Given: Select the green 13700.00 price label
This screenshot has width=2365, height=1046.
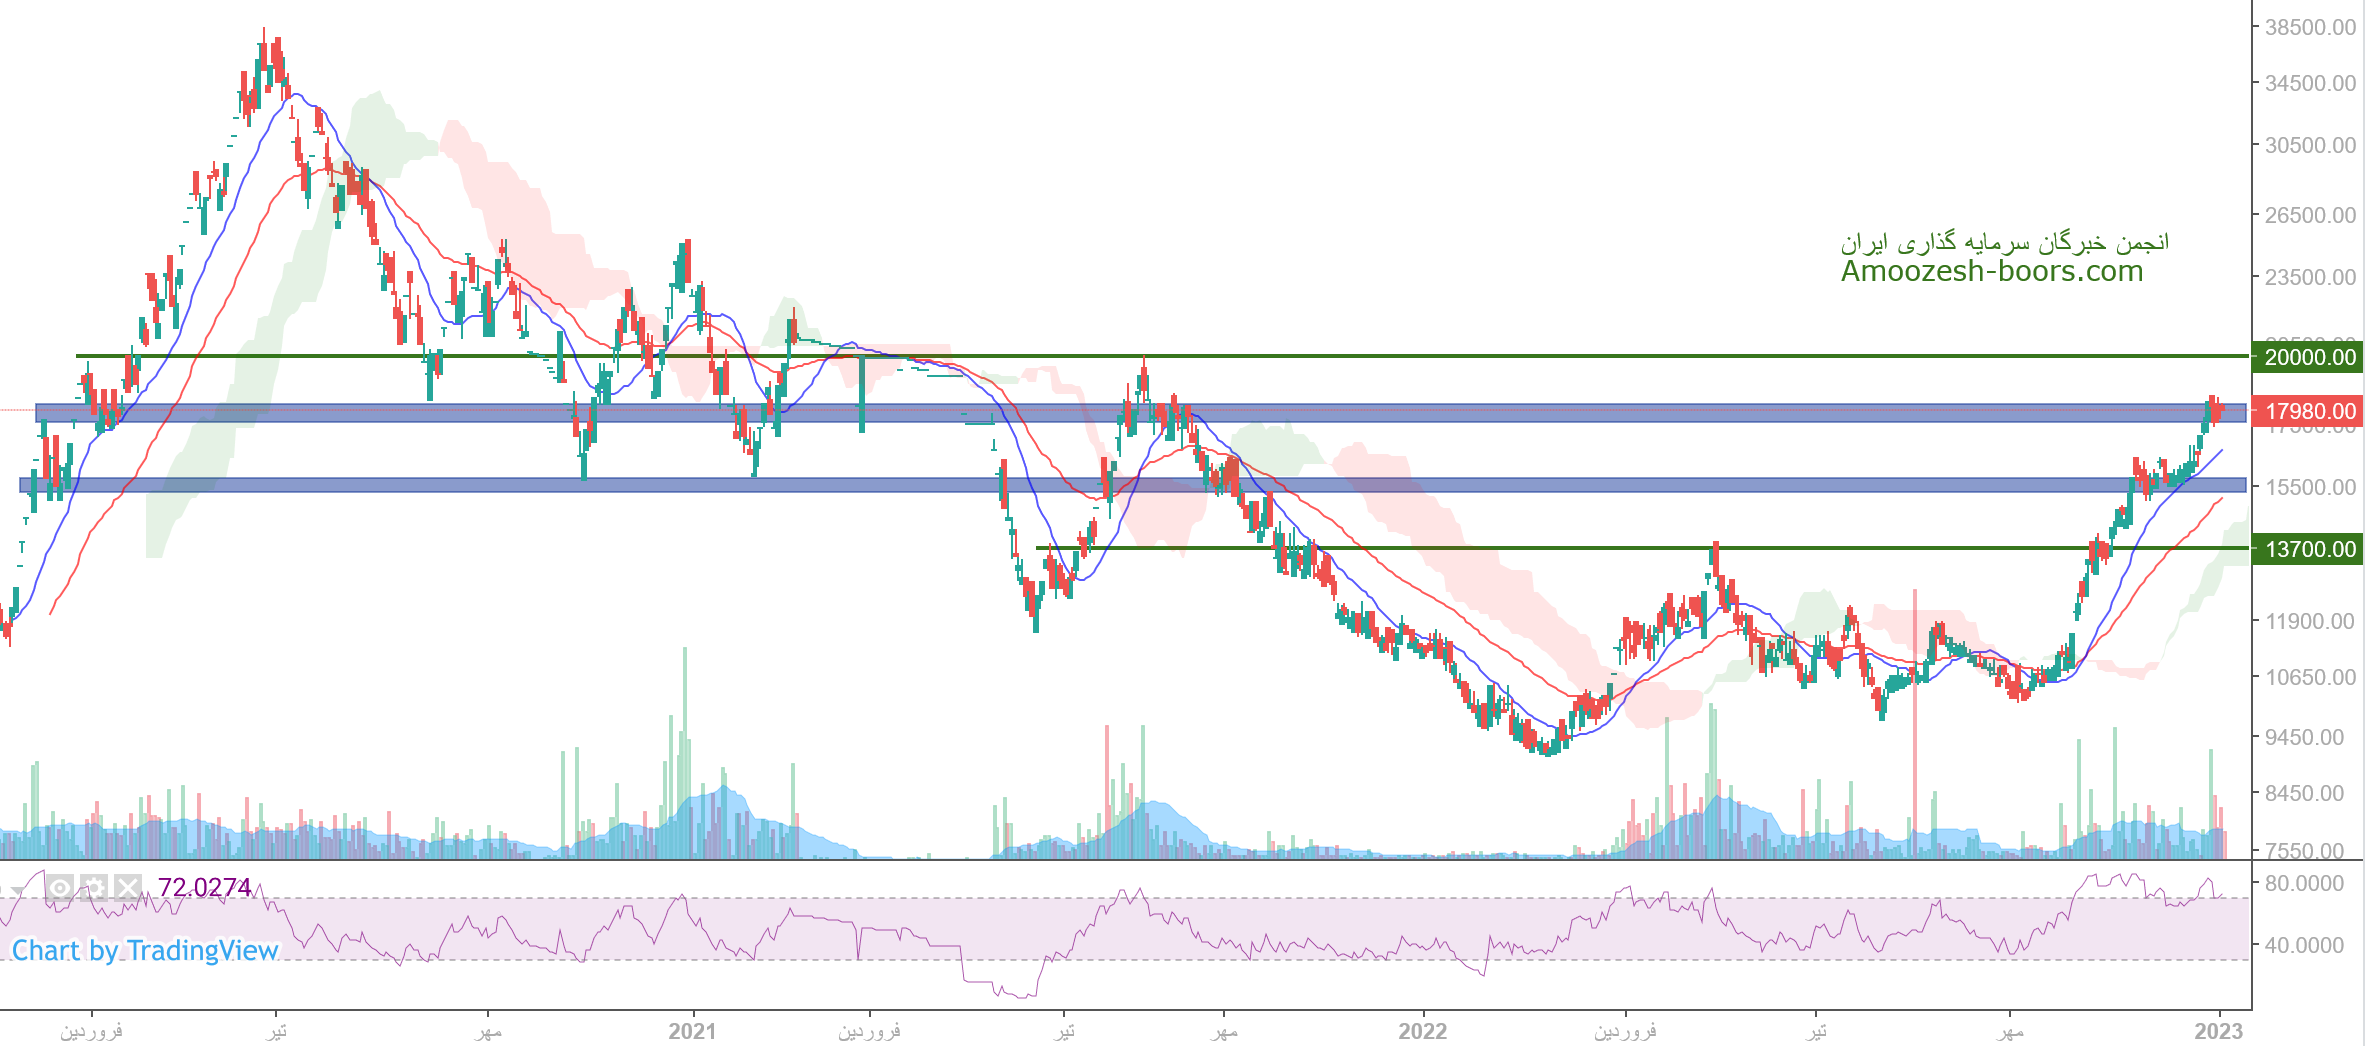Looking at the screenshot, I should (2308, 549).
